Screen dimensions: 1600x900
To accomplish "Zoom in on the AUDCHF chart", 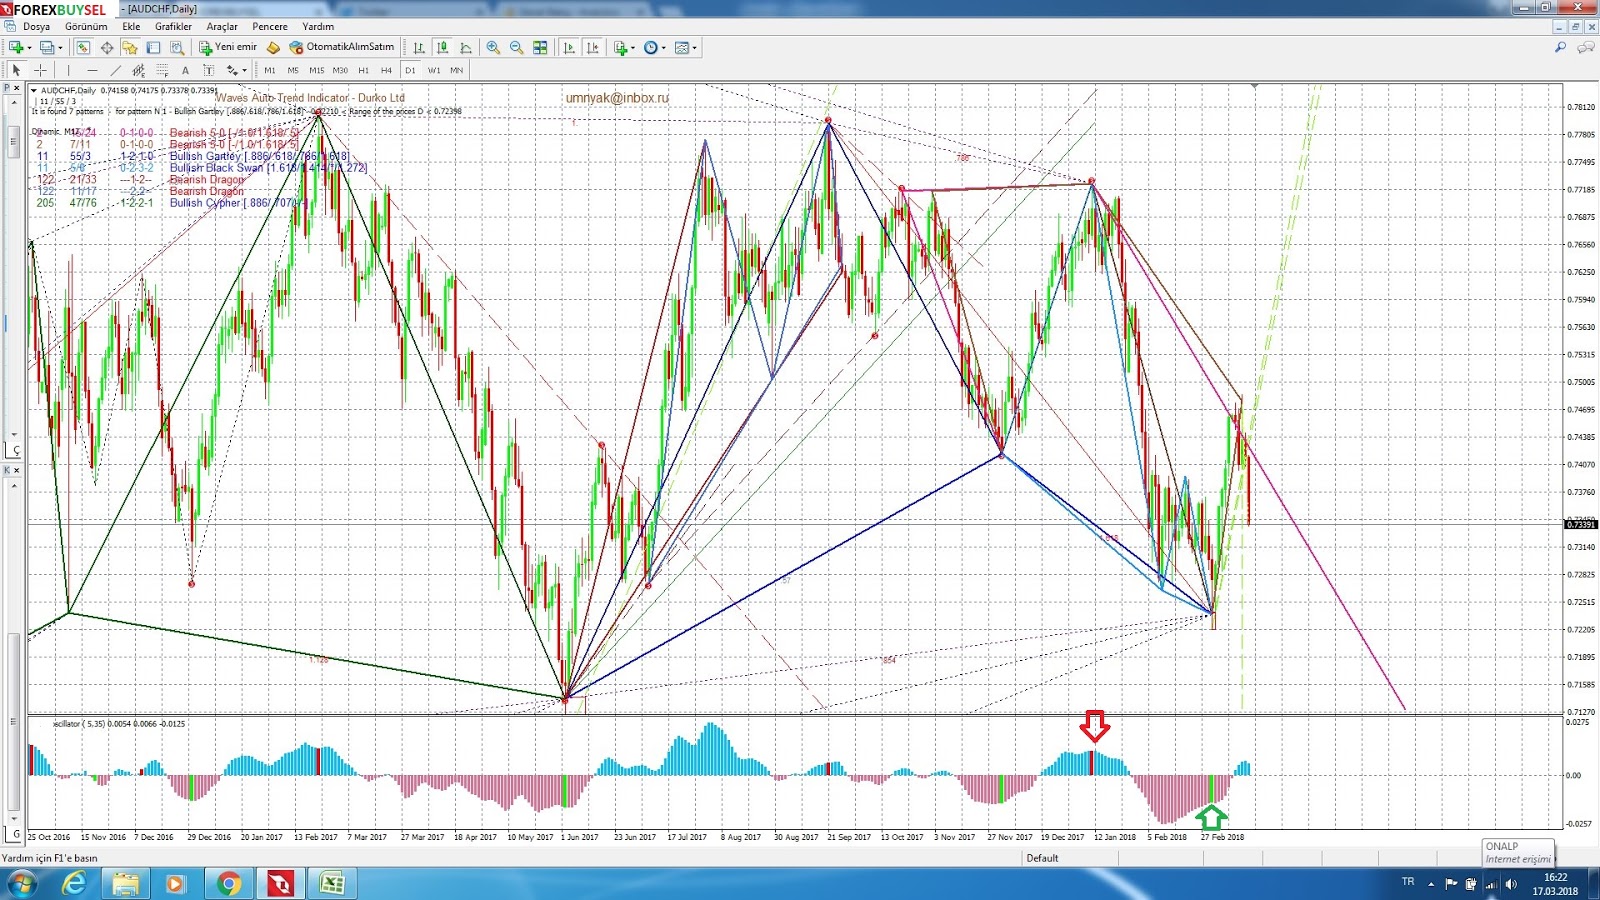I will pos(494,47).
